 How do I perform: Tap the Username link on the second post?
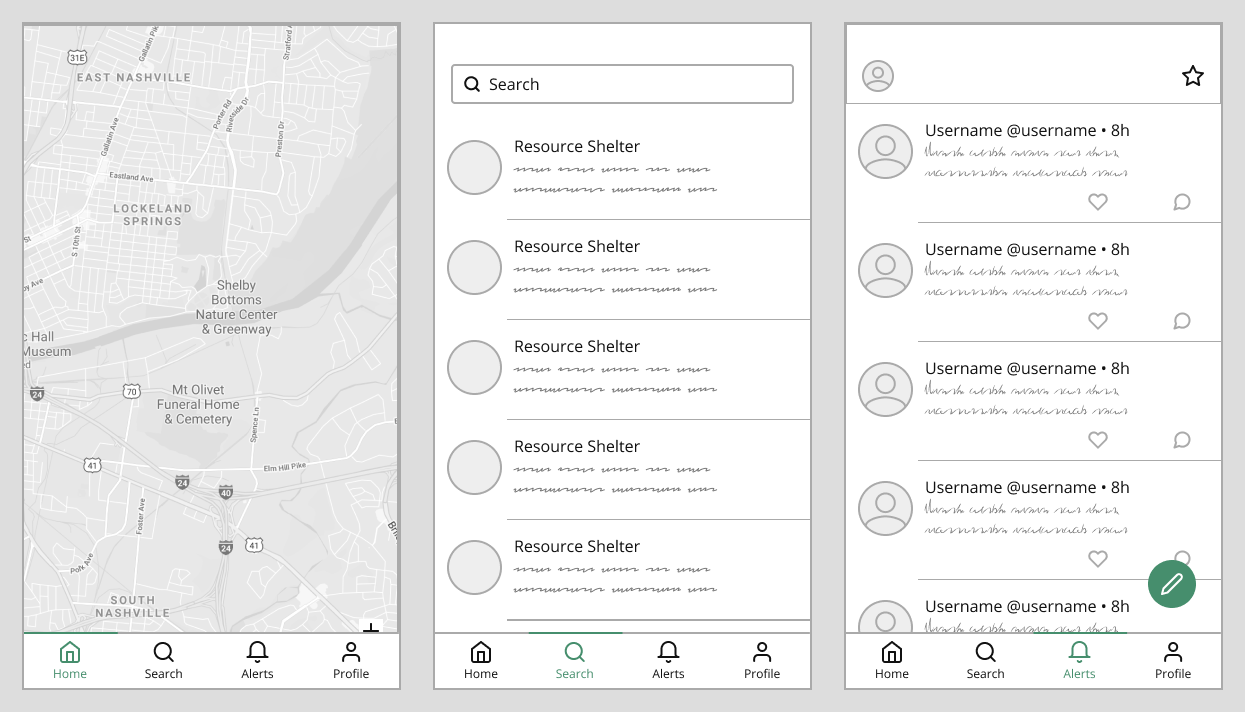[x=964, y=249]
